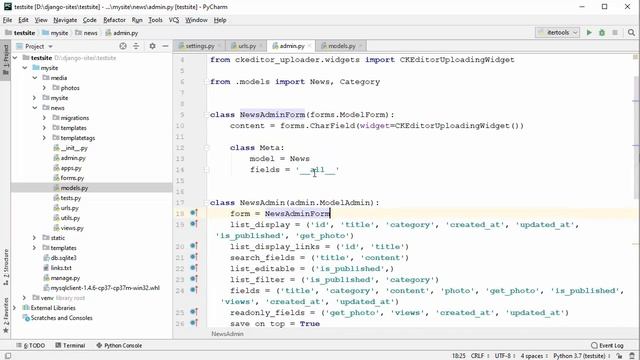Click the CRLF line separator indicator
Viewport: 640px width, 360px height.
click(x=479, y=356)
